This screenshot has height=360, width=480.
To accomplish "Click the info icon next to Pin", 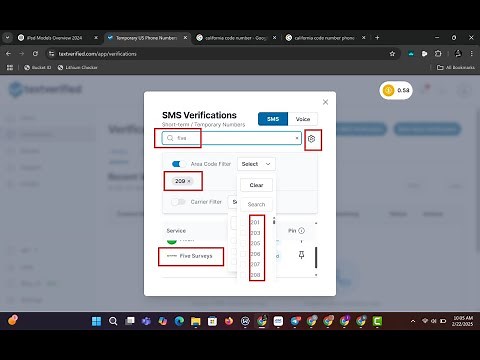I will click(302, 231).
